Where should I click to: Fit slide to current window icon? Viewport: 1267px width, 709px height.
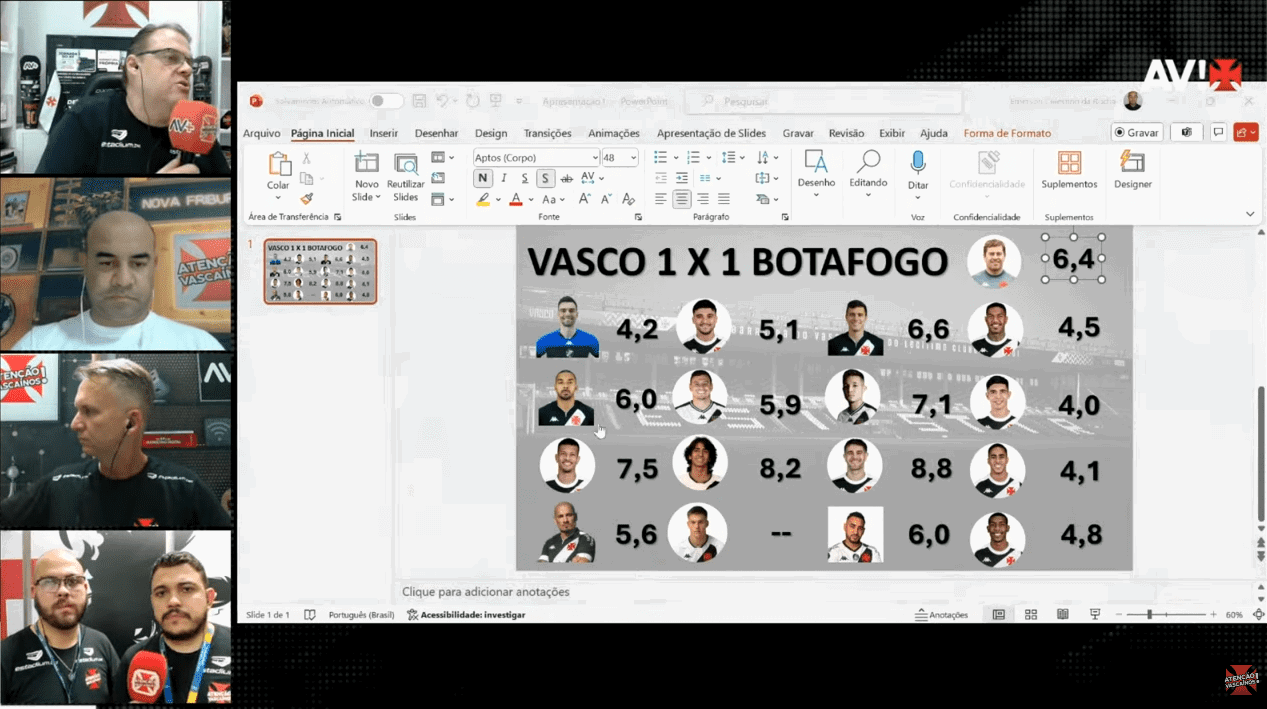pos(1258,614)
